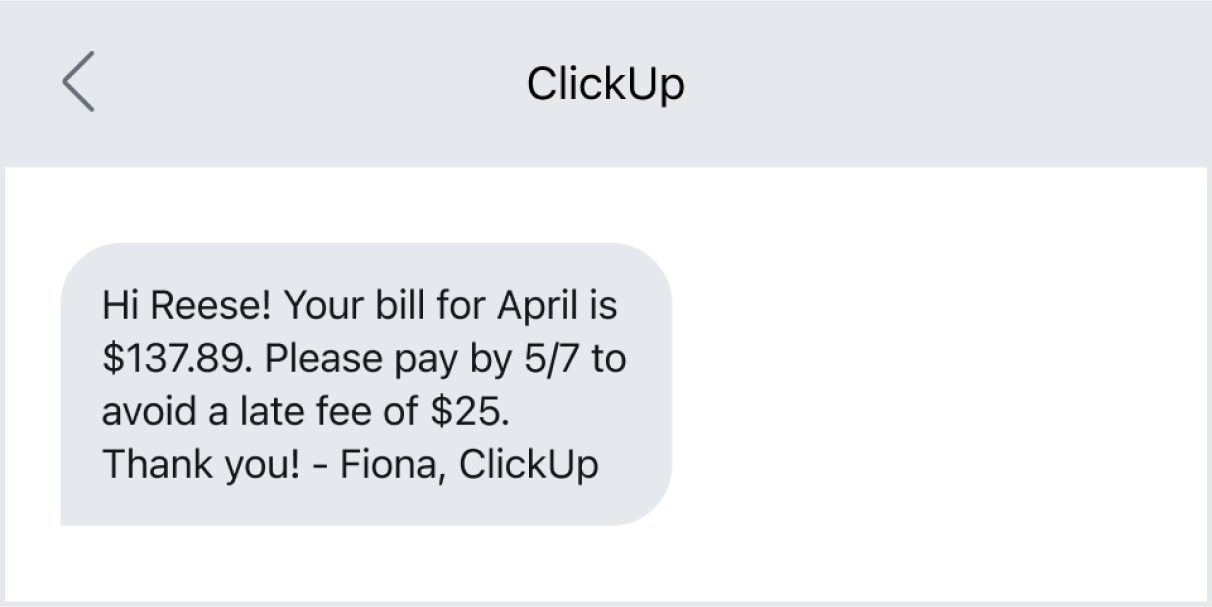The width and height of the screenshot is (1212, 607).
Task: Click the word "Your" in the message
Action: 322,306
